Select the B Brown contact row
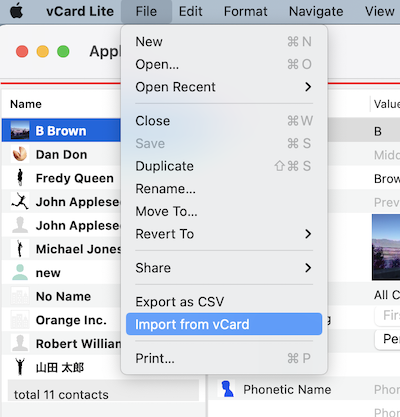The image size is (400, 417). click(x=61, y=130)
